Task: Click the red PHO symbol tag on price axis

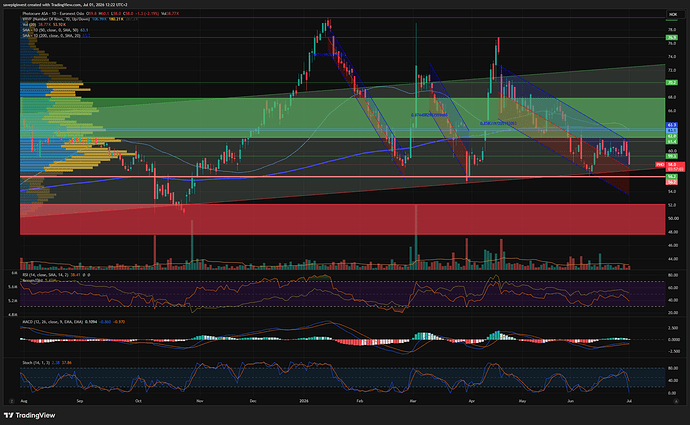Action: (660, 165)
